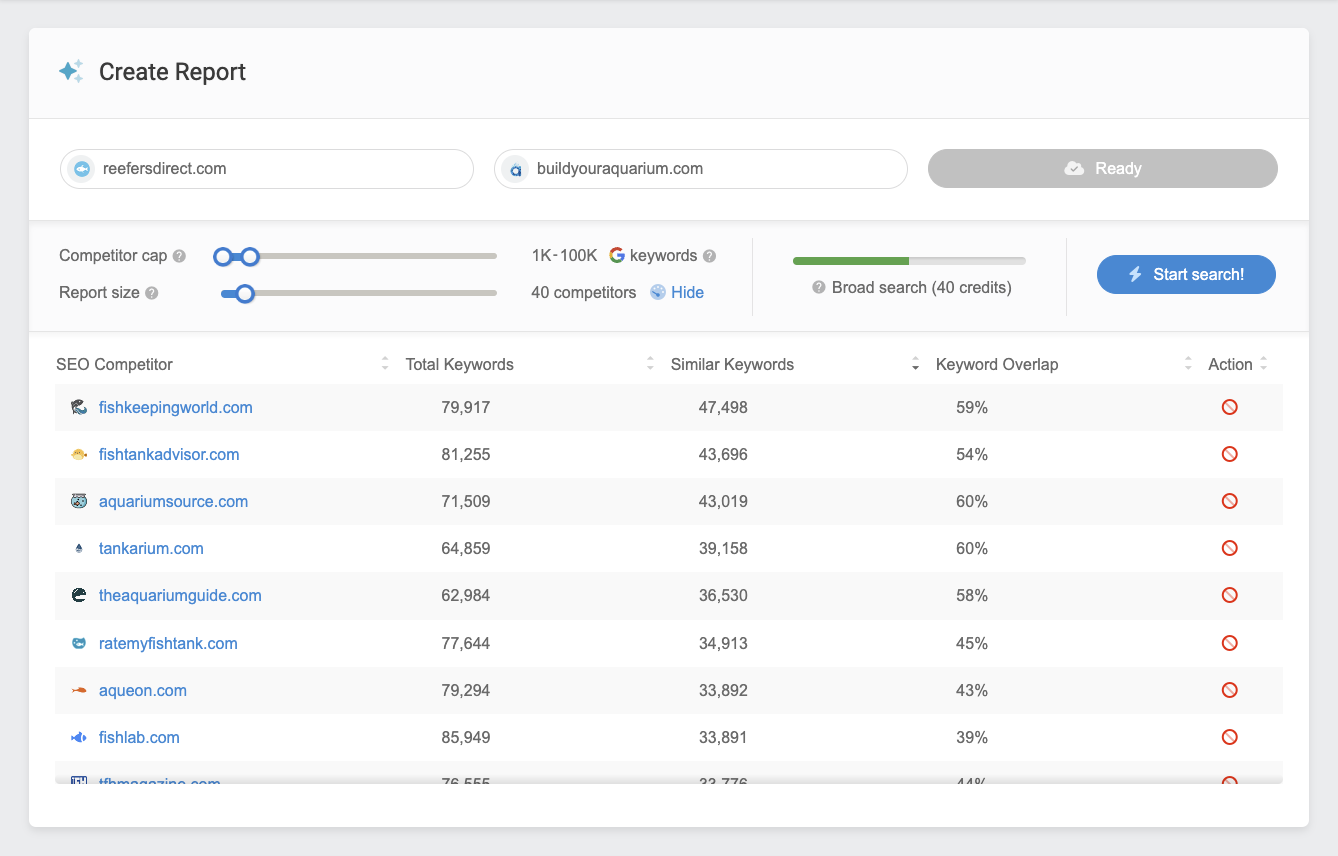Exclude fishlab.com via block icon
The width and height of the screenshot is (1338, 856).
[1230, 737]
